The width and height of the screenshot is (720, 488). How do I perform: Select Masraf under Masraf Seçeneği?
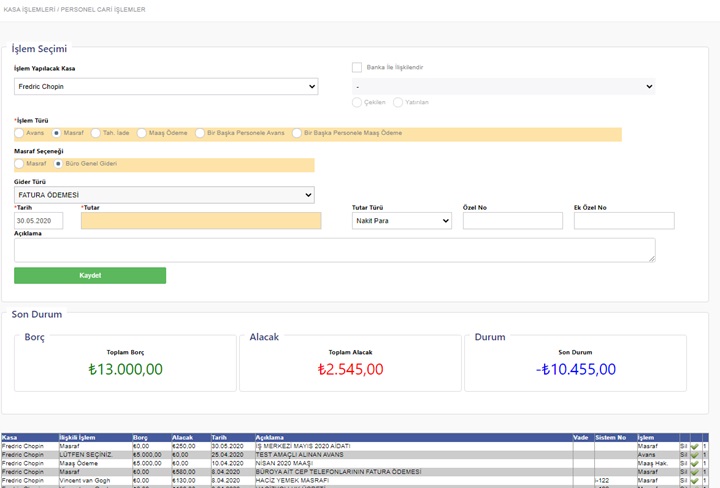tap(20, 163)
